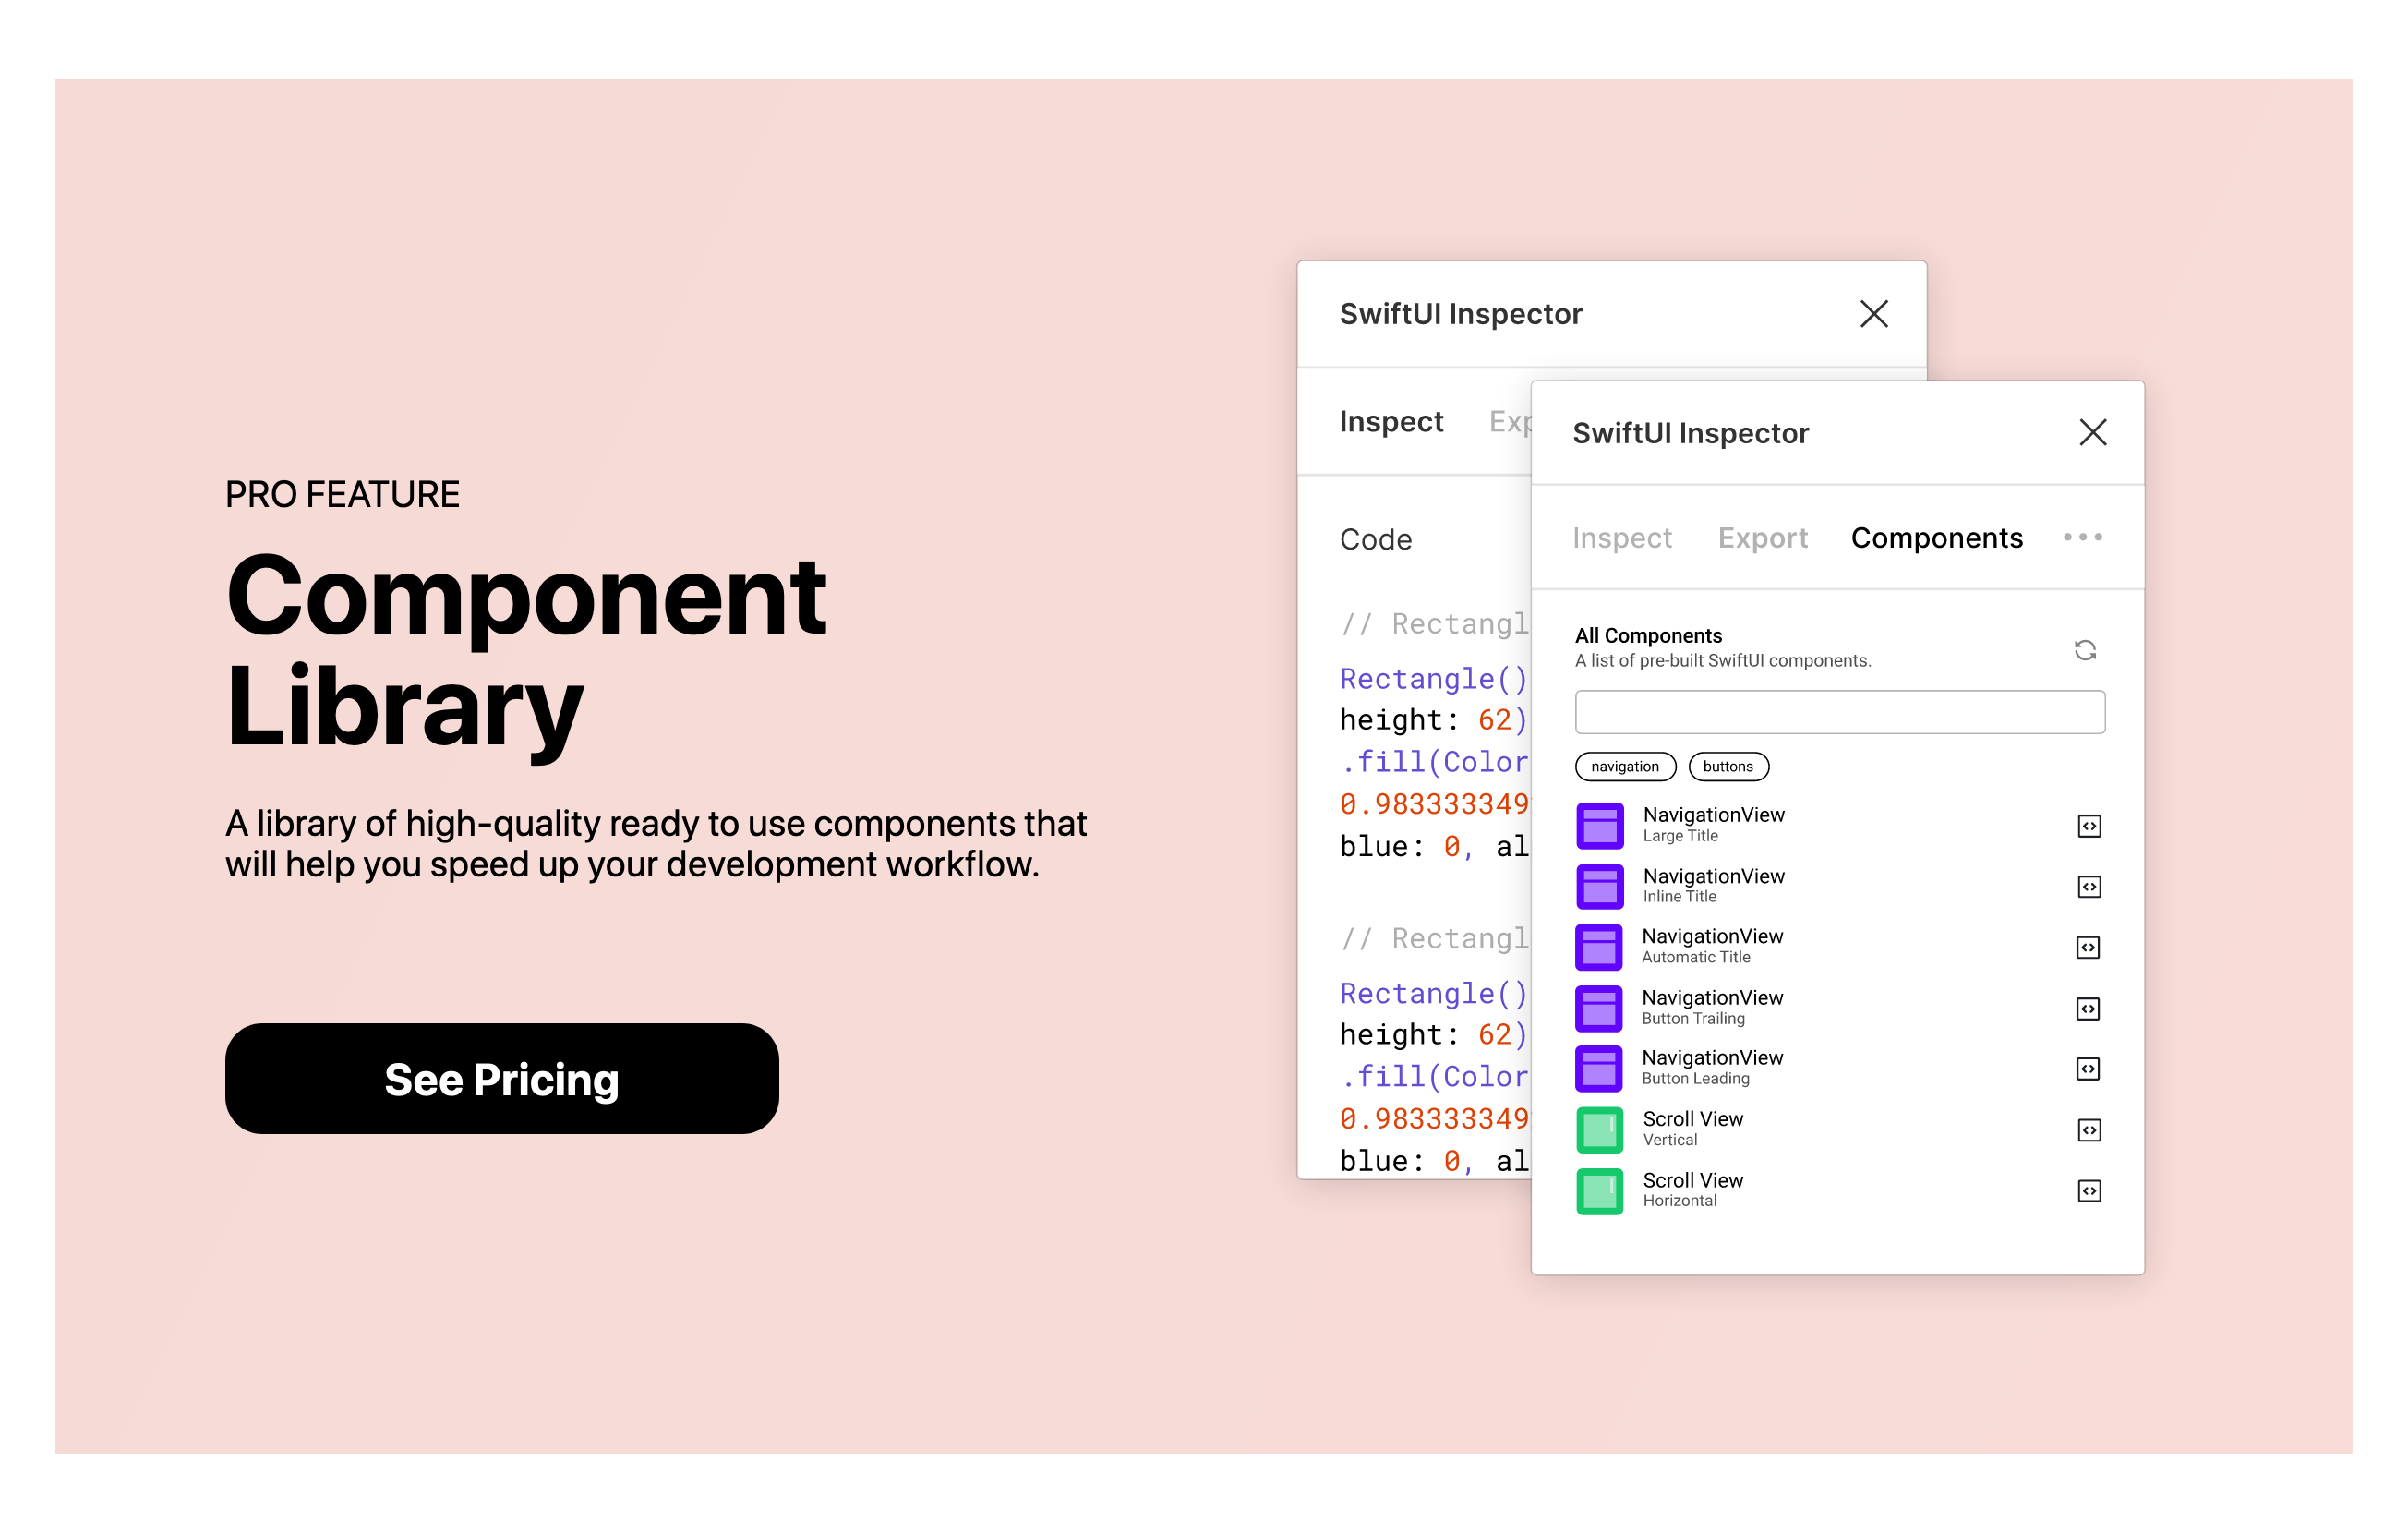Click NavigationView Inline Title purple icon
Image resolution: width=2408 pixels, height=1522 pixels.
tap(1599, 886)
